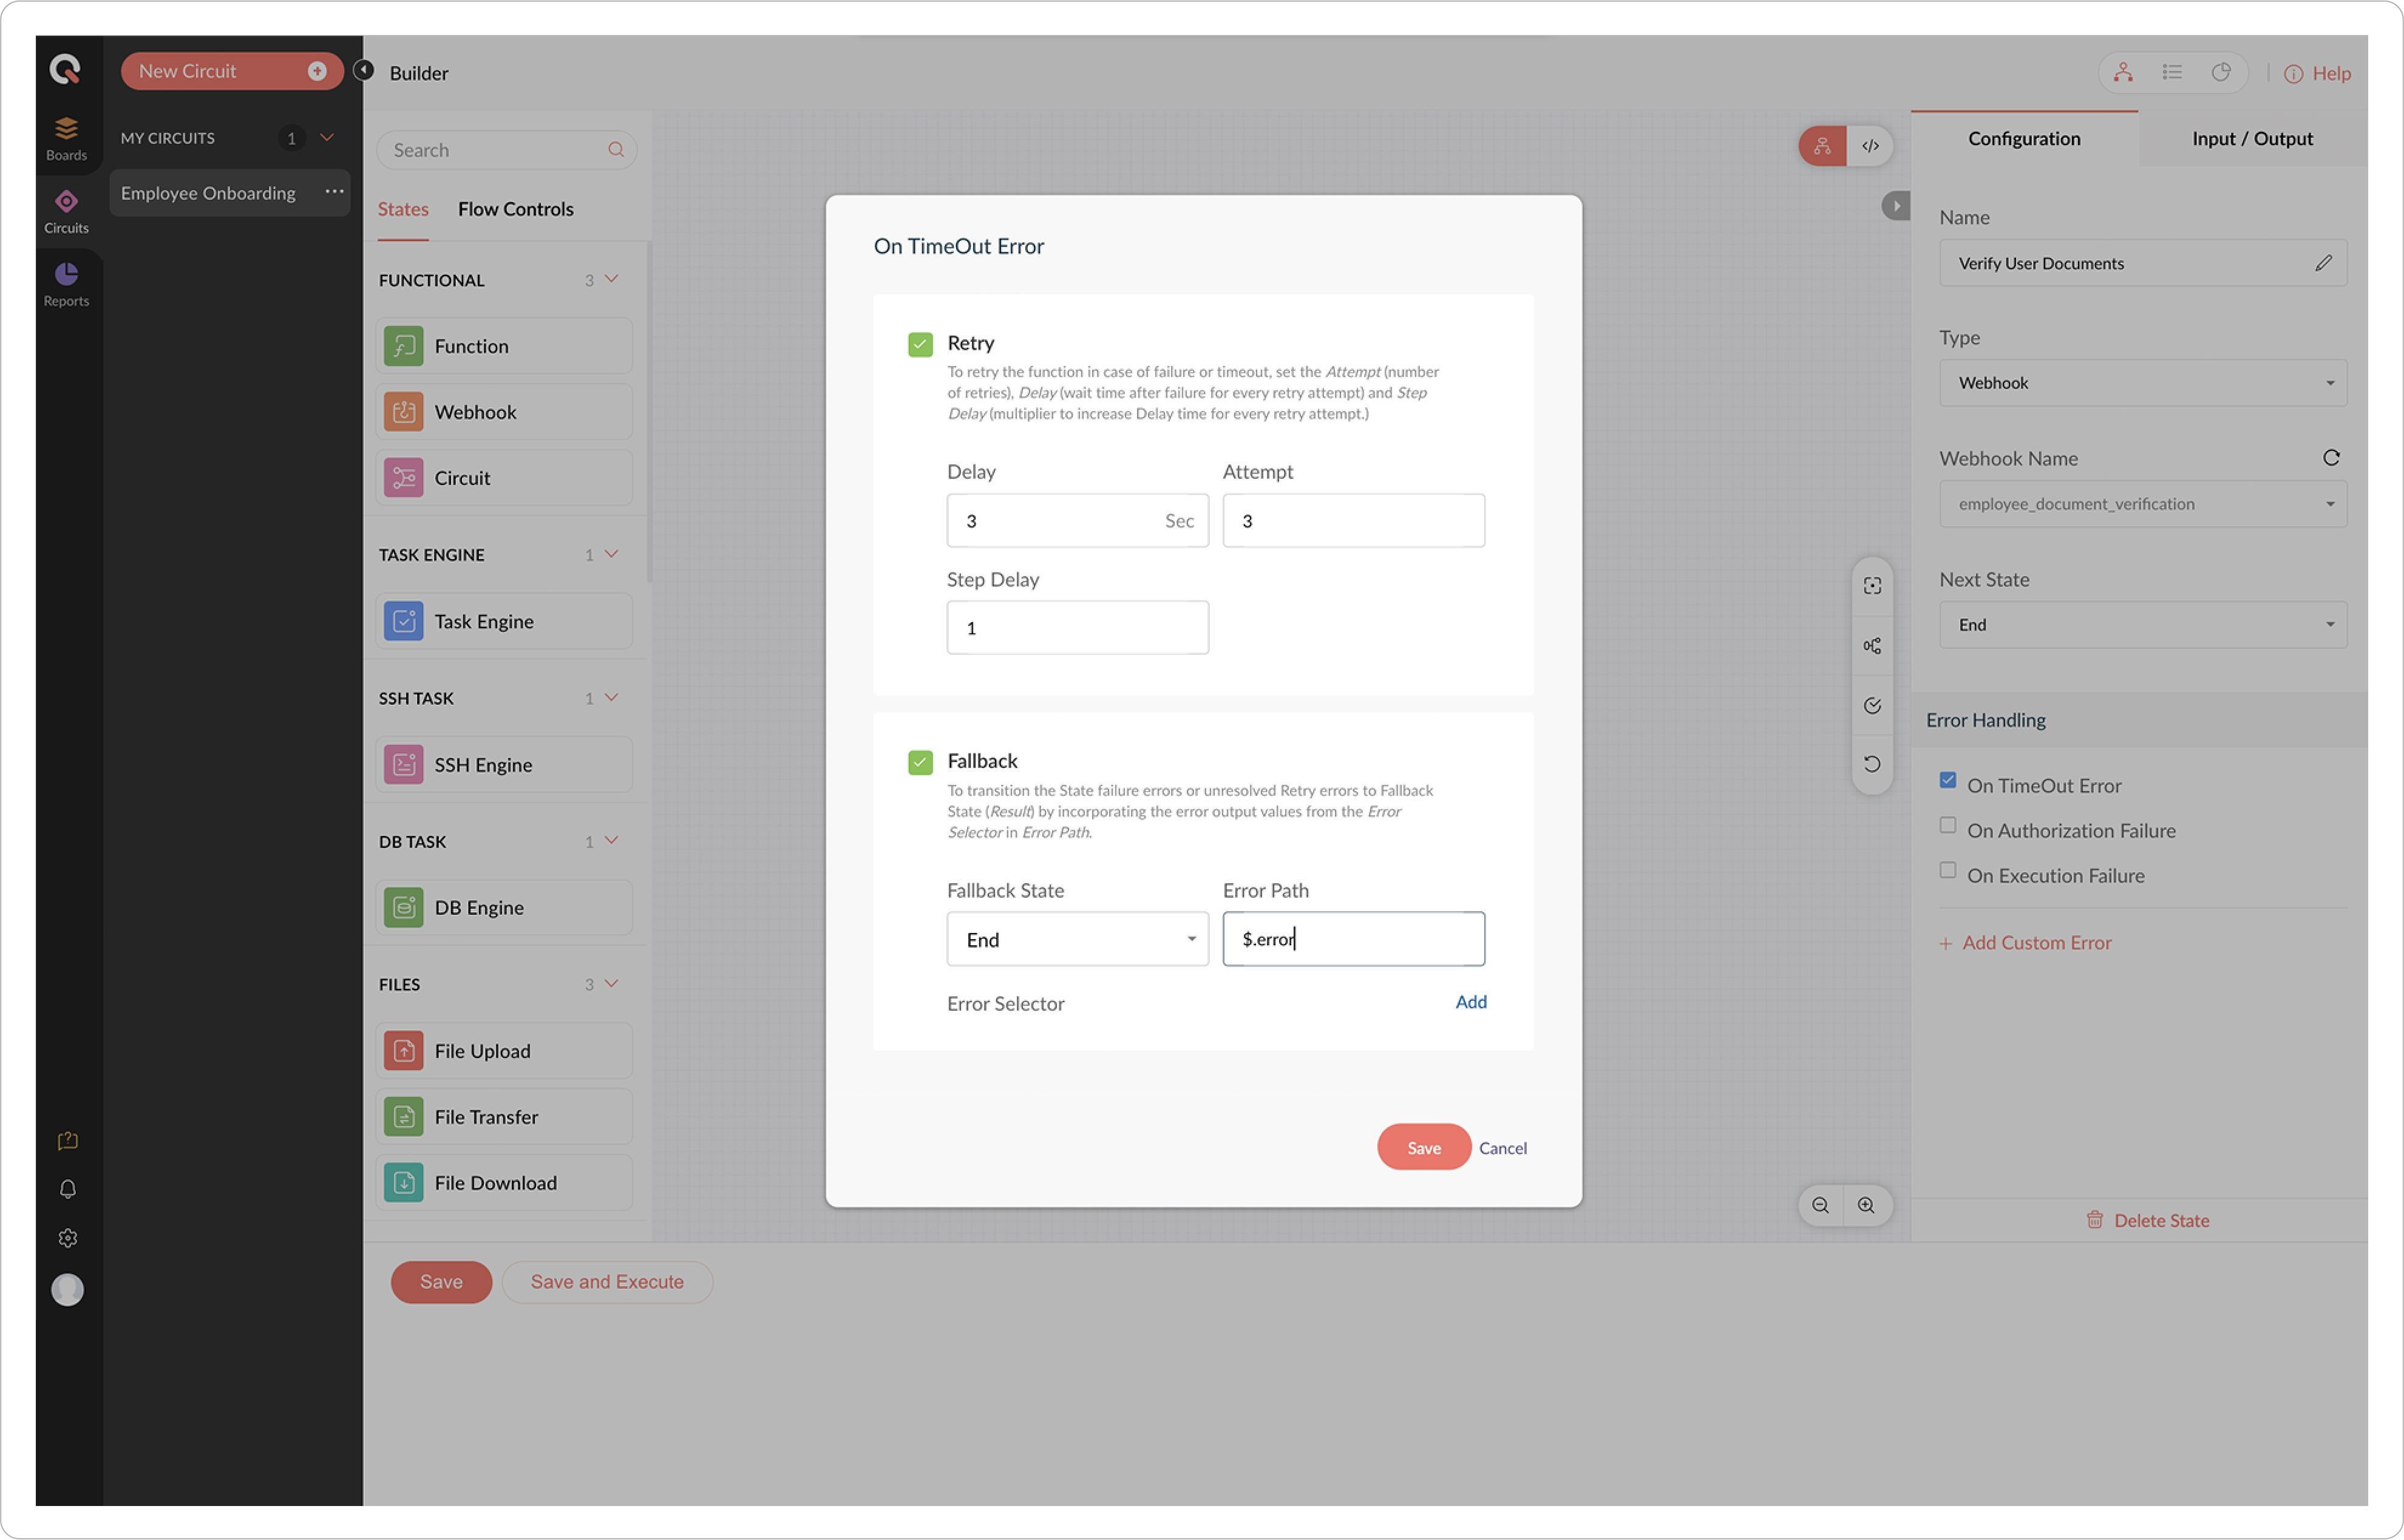Viewport: 2404px width, 1540px height.
Task: Click the Step Delay input field
Action: [x=1077, y=628]
